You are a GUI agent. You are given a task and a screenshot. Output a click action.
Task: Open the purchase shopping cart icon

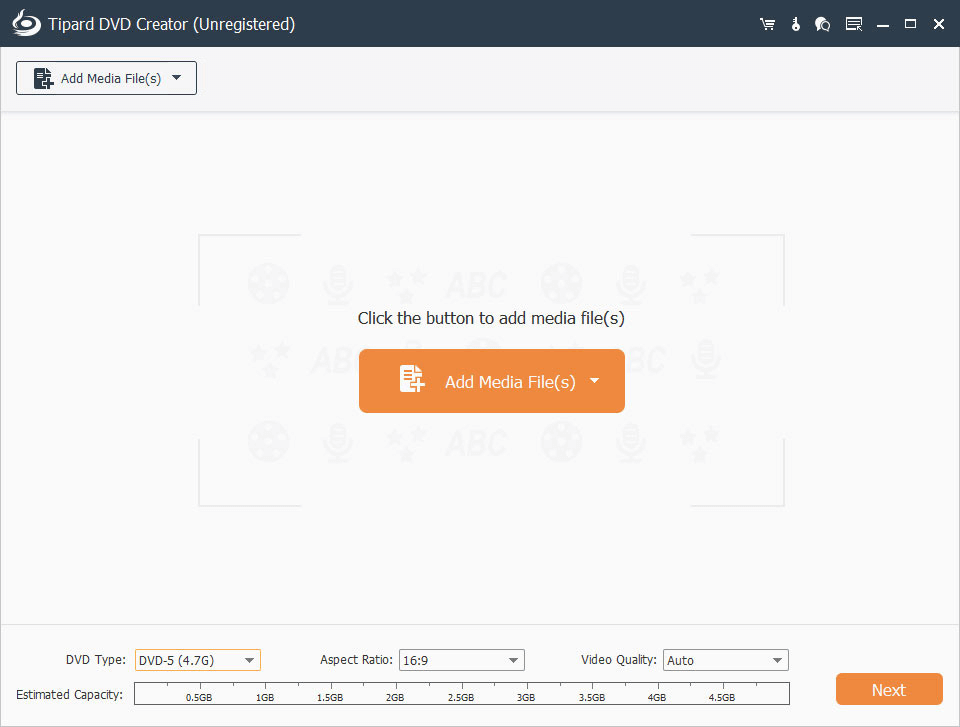click(x=767, y=24)
